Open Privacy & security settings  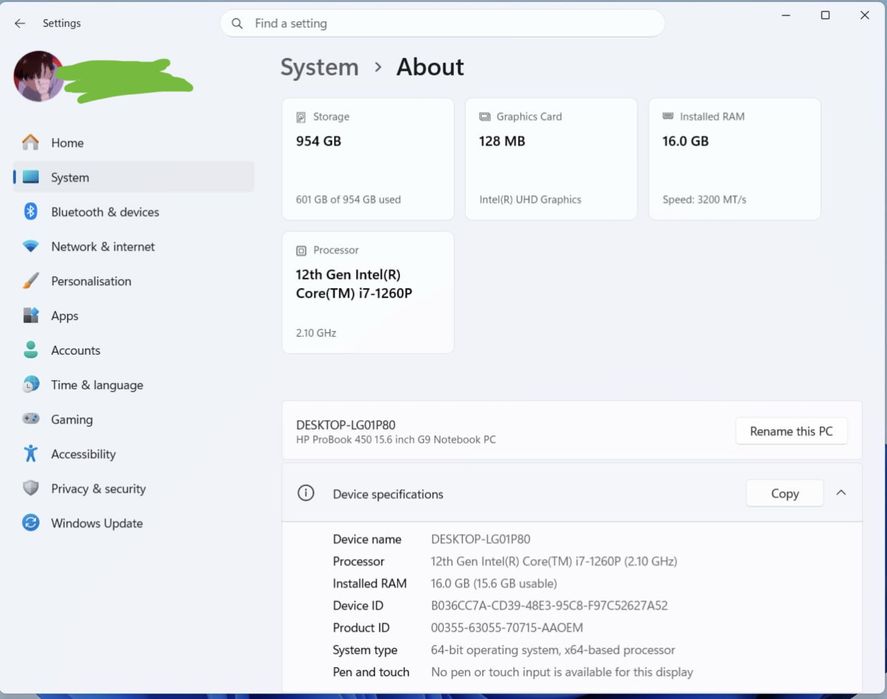(x=134, y=487)
